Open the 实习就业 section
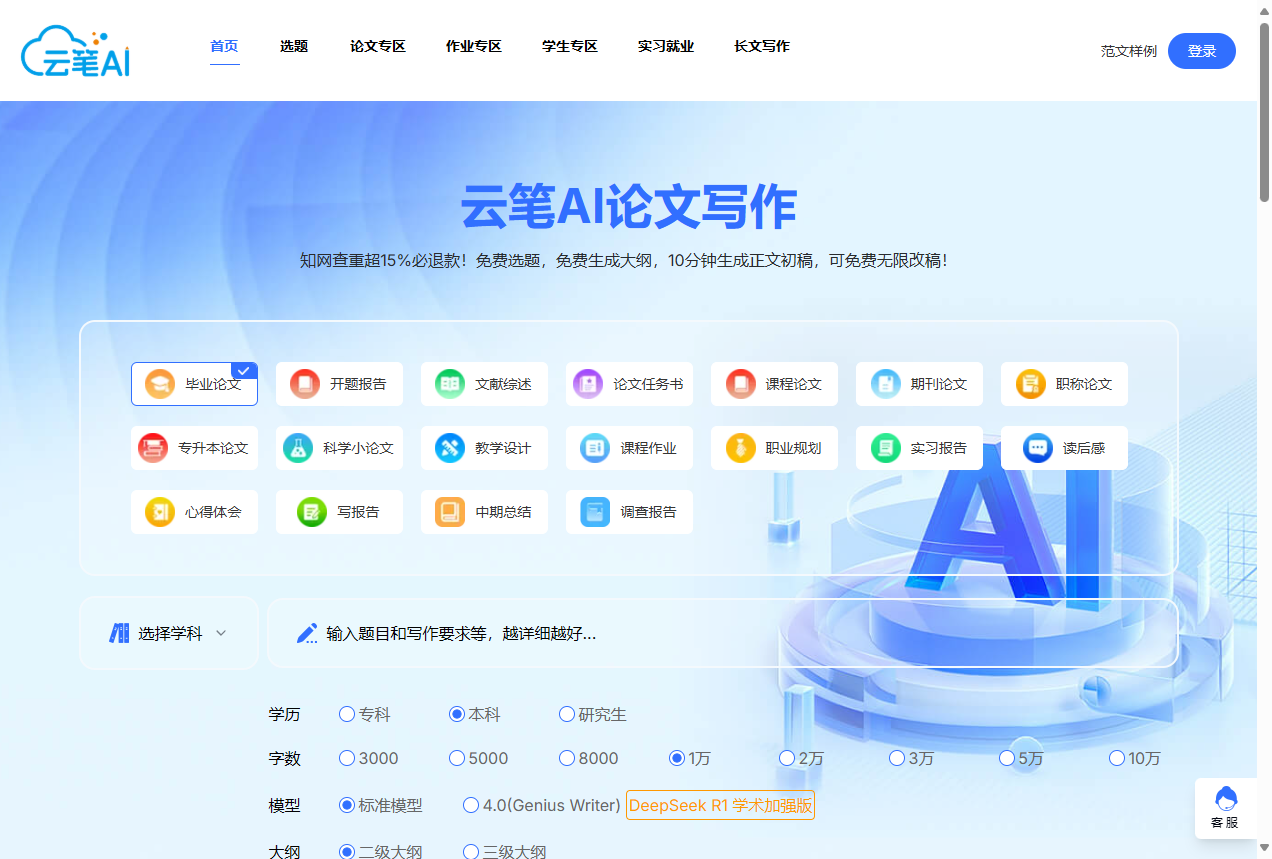Image resolution: width=1272 pixels, height=859 pixels. [665, 46]
